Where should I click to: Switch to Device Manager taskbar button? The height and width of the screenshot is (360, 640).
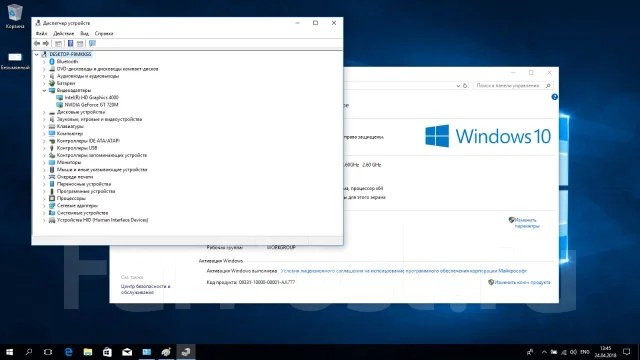(x=186, y=352)
